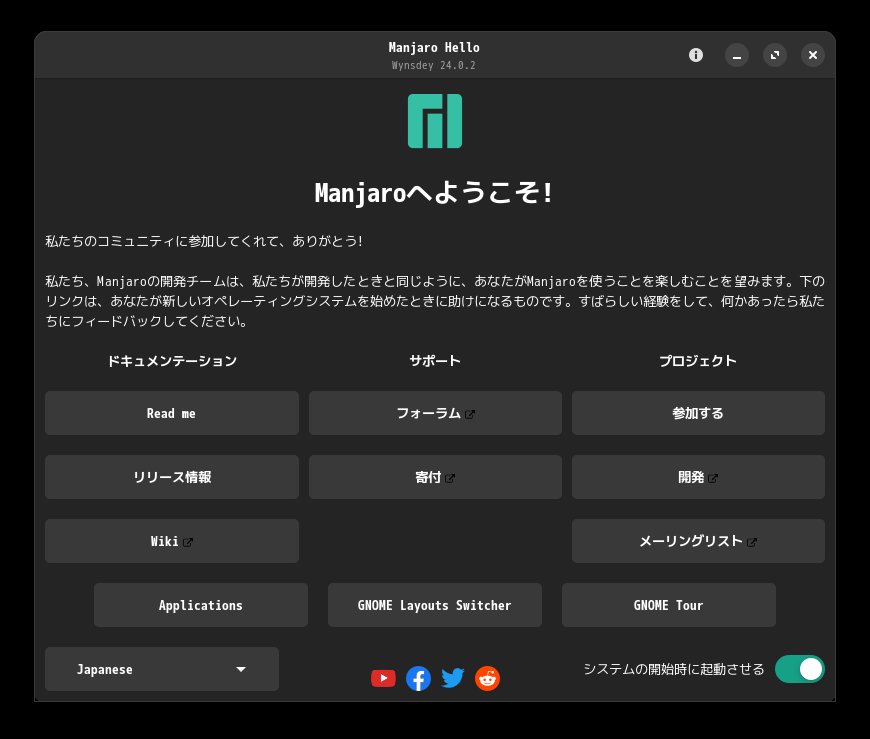Viewport: 870px width, 739px height.
Task: Open the Japanese language dropdown
Action: tap(162, 669)
